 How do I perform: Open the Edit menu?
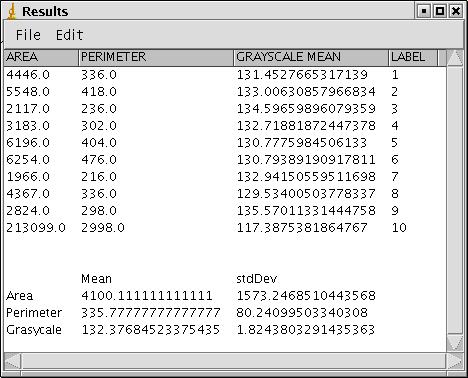point(69,35)
